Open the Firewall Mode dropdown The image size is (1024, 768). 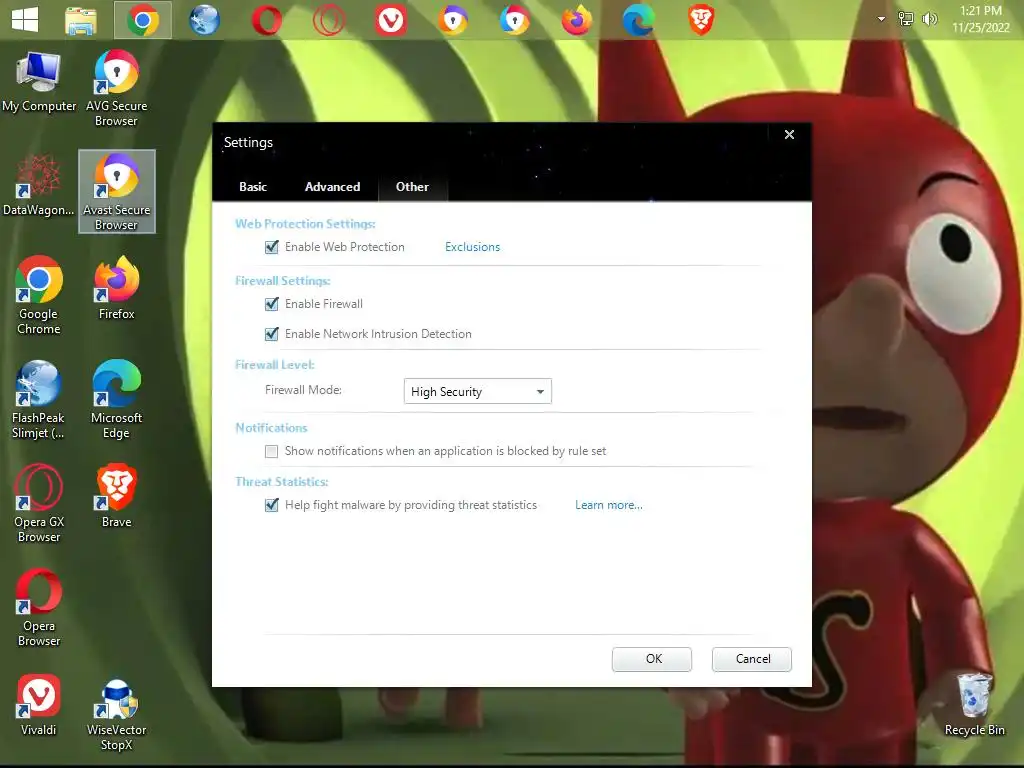point(477,391)
